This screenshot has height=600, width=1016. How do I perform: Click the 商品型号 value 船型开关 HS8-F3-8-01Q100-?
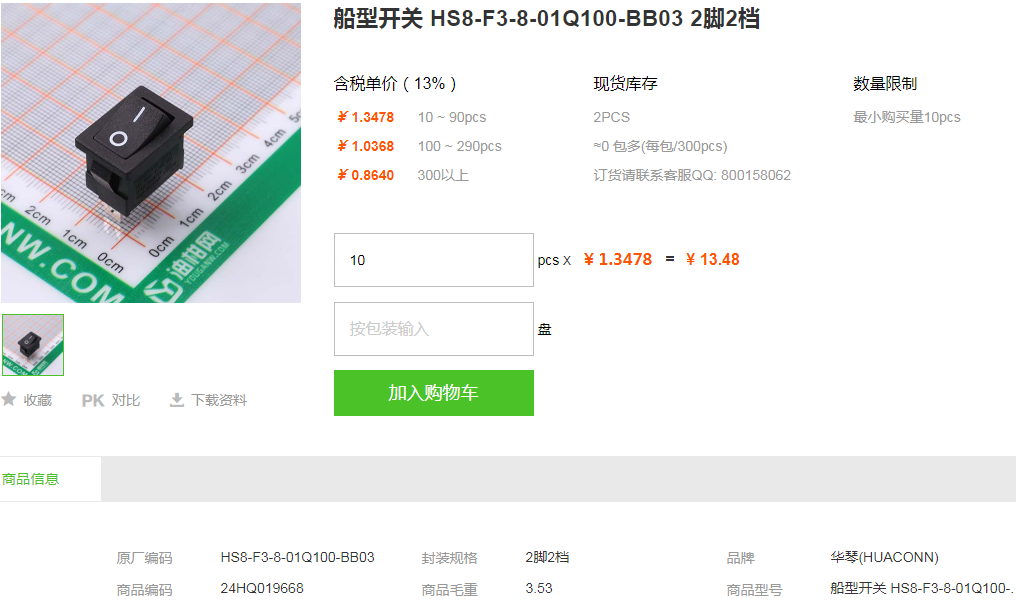pyautogui.click(x=921, y=588)
